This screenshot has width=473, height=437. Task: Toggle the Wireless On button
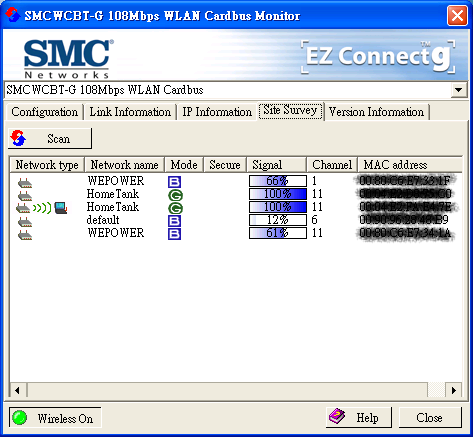click(55, 417)
